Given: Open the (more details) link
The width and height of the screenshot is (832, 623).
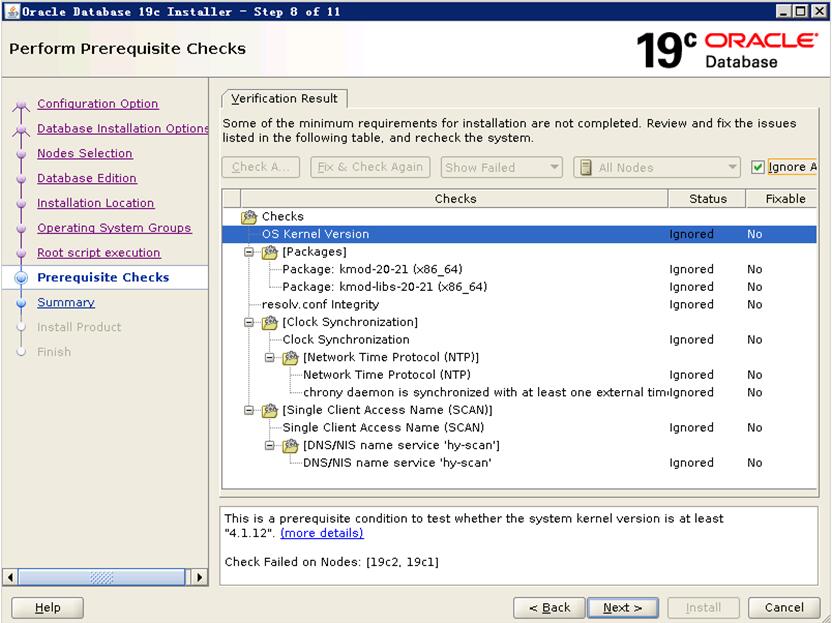Looking at the screenshot, I should [x=322, y=533].
